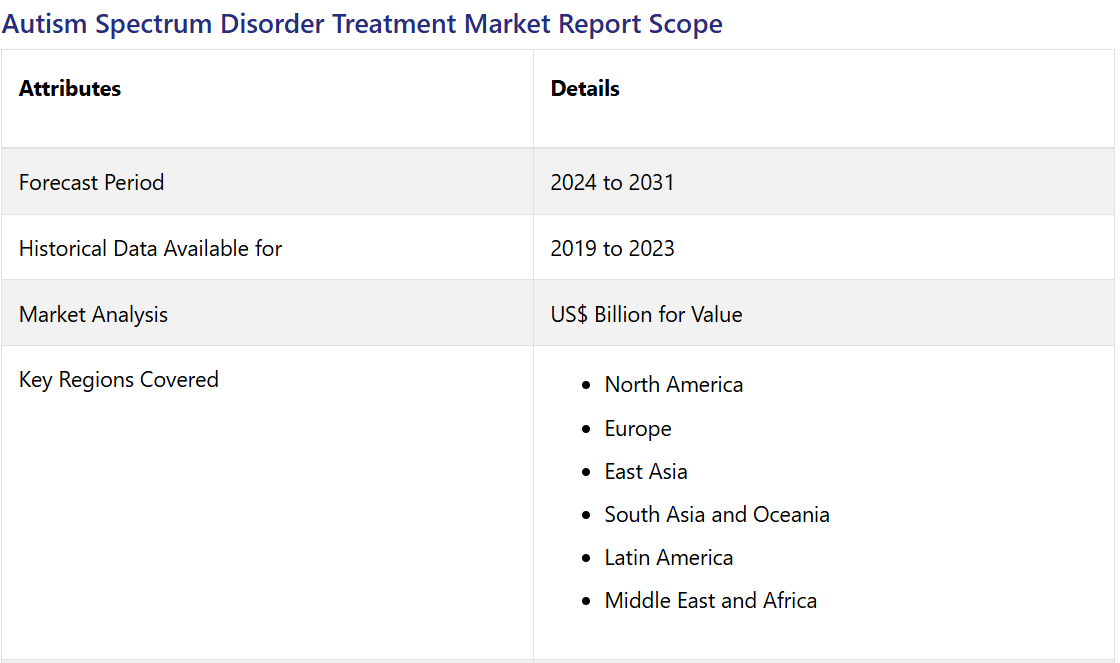1120x663 pixels.
Task: Click North America in the regions list
Action: 673,385
